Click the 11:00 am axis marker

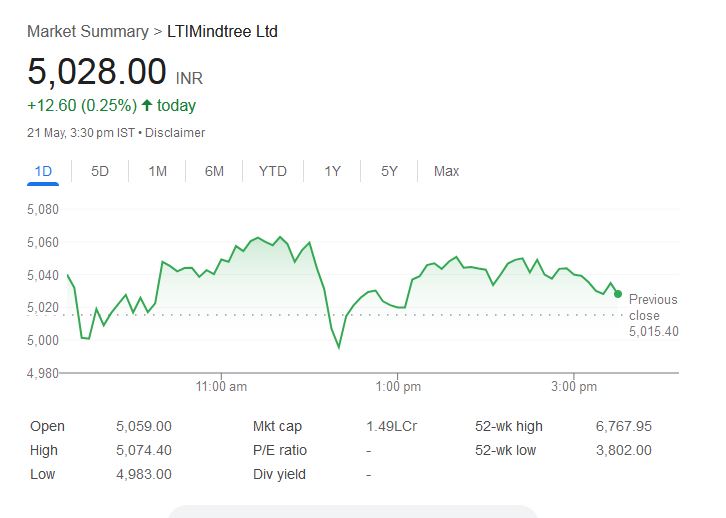point(221,386)
